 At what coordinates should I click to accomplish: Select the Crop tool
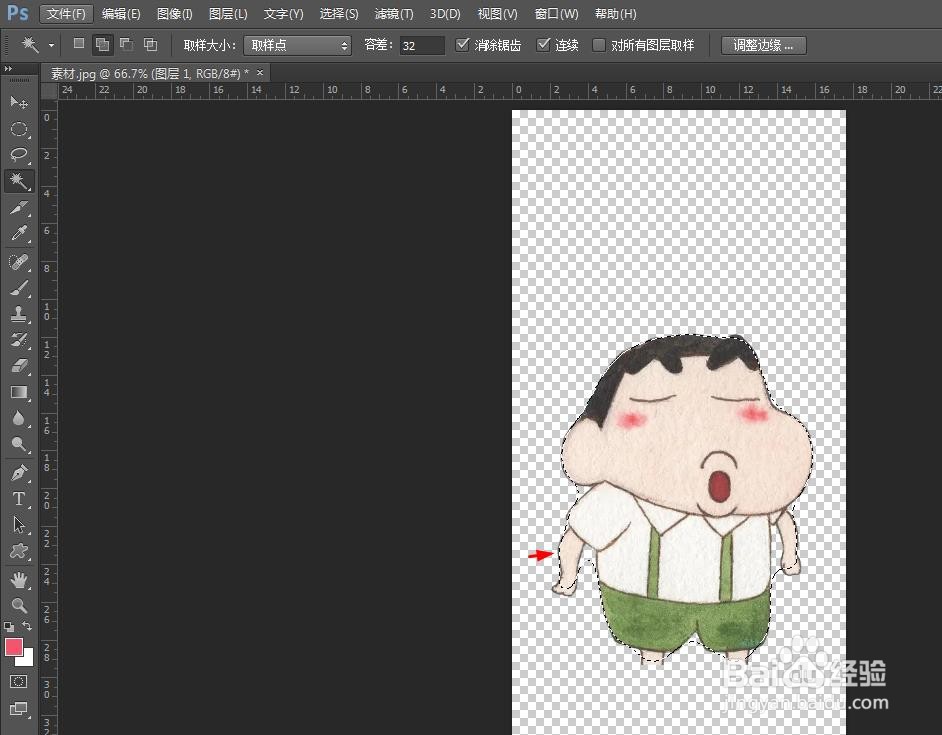pos(19,208)
